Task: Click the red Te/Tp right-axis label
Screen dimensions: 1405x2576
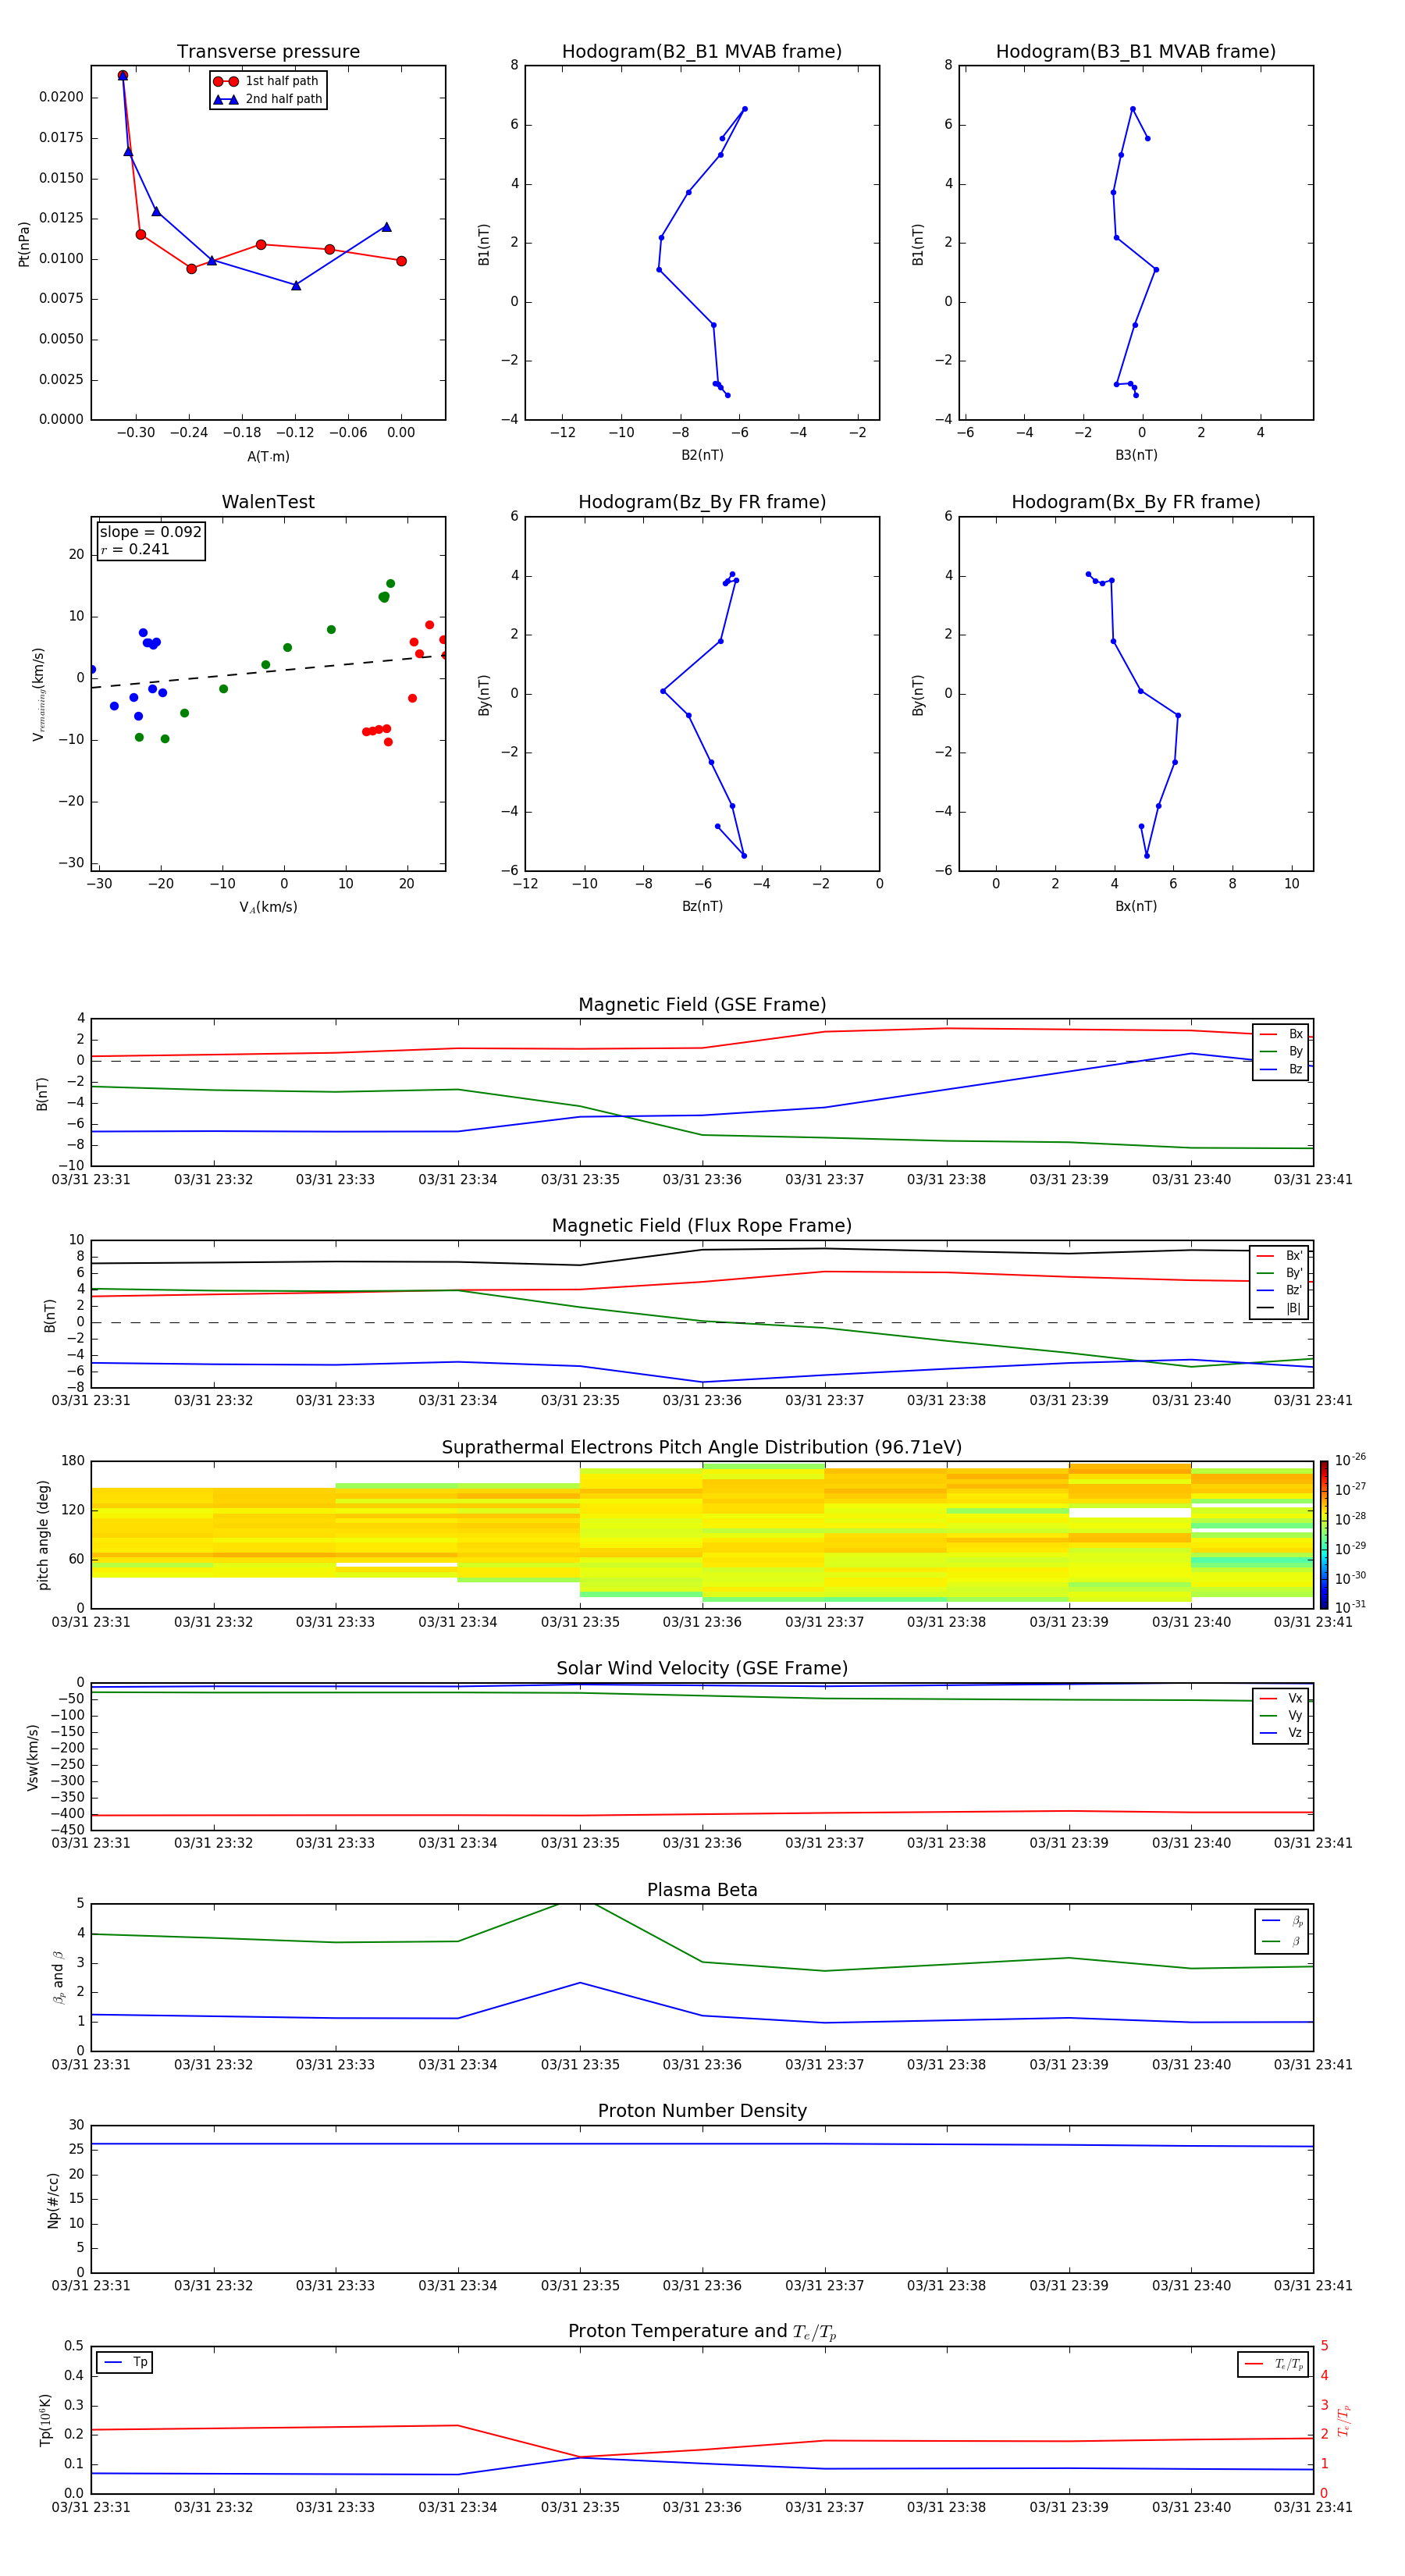Action: (1344, 2420)
